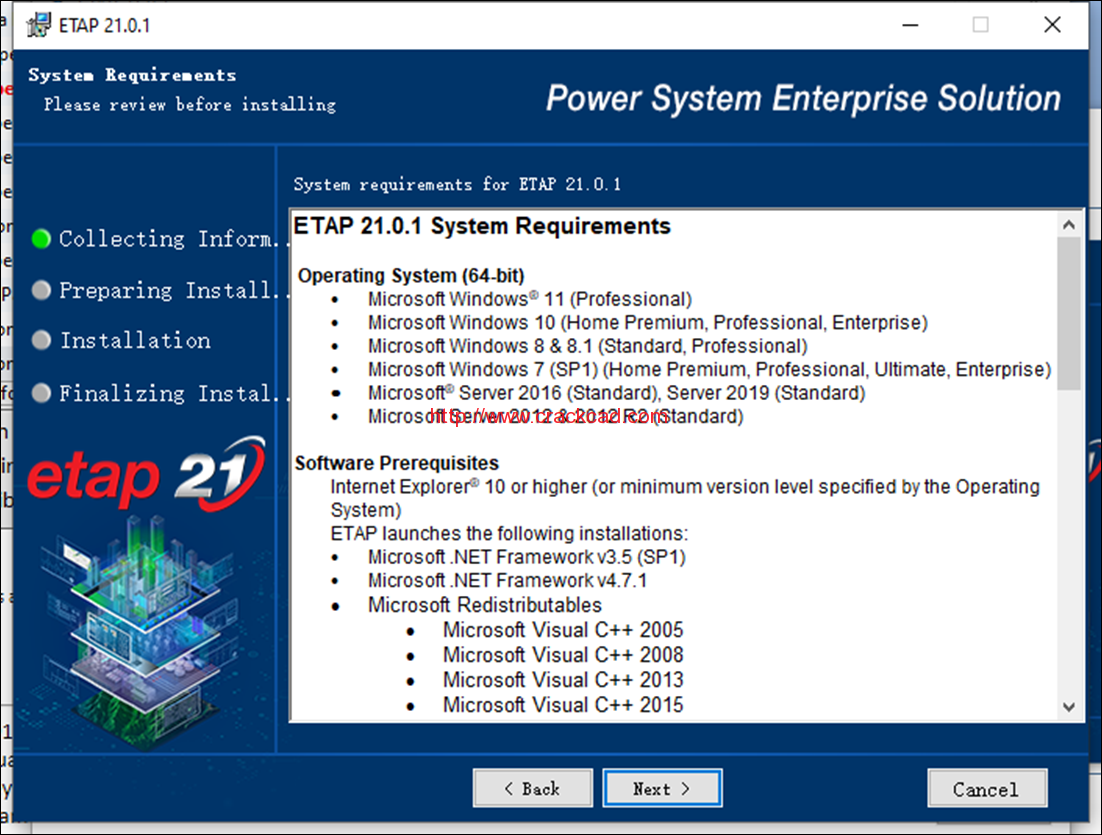Click the Next button
The height and width of the screenshot is (835, 1102).
tap(662, 789)
